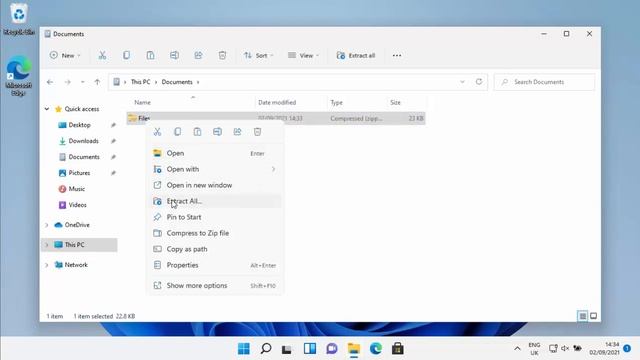Select Desktop in Quick access
This screenshot has width=640, height=360.
coord(80,125)
